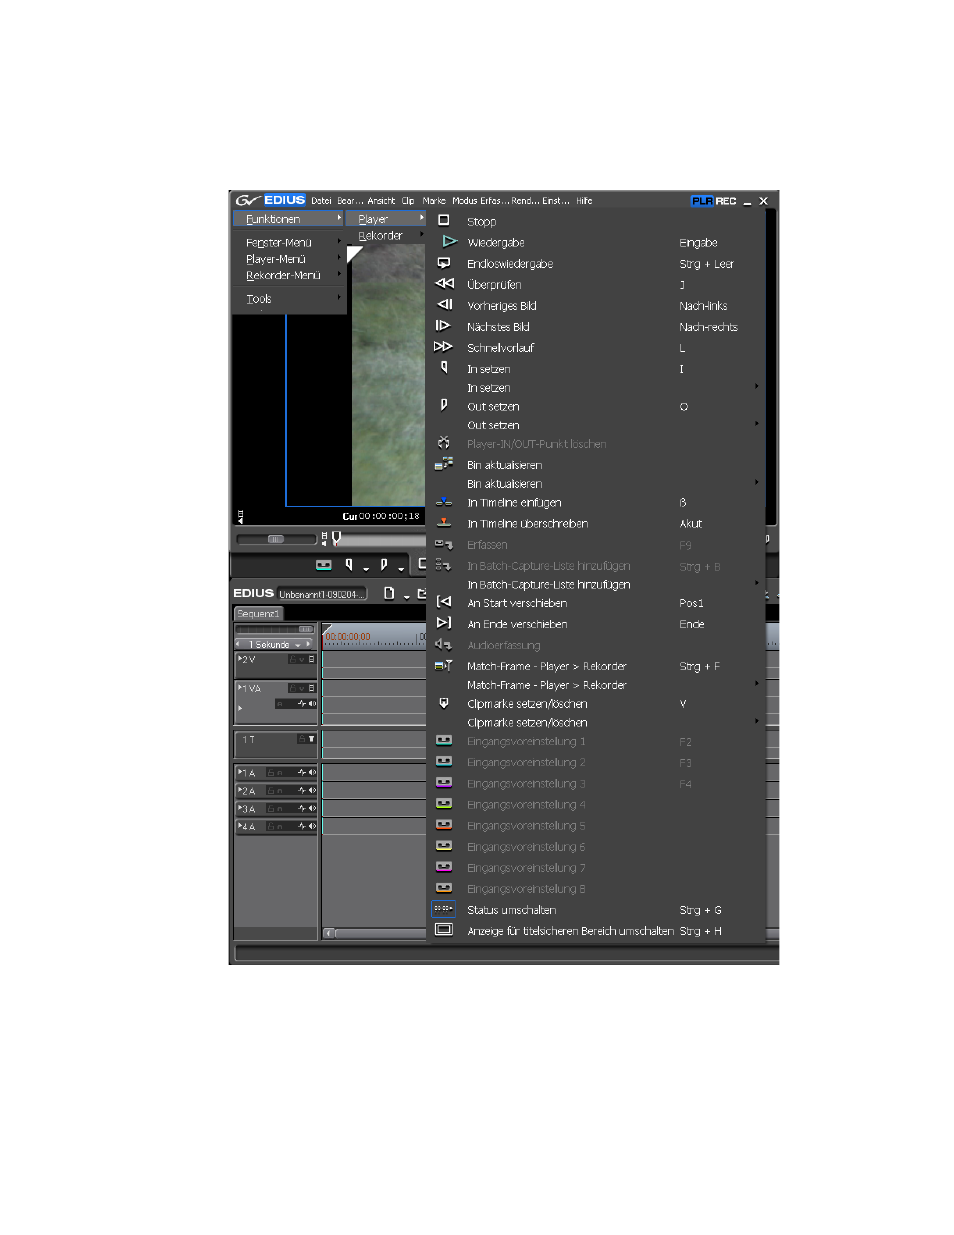Screen dimensions: 954x1235
Task: Open the Ansicht menu
Action: (x=381, y=201)
